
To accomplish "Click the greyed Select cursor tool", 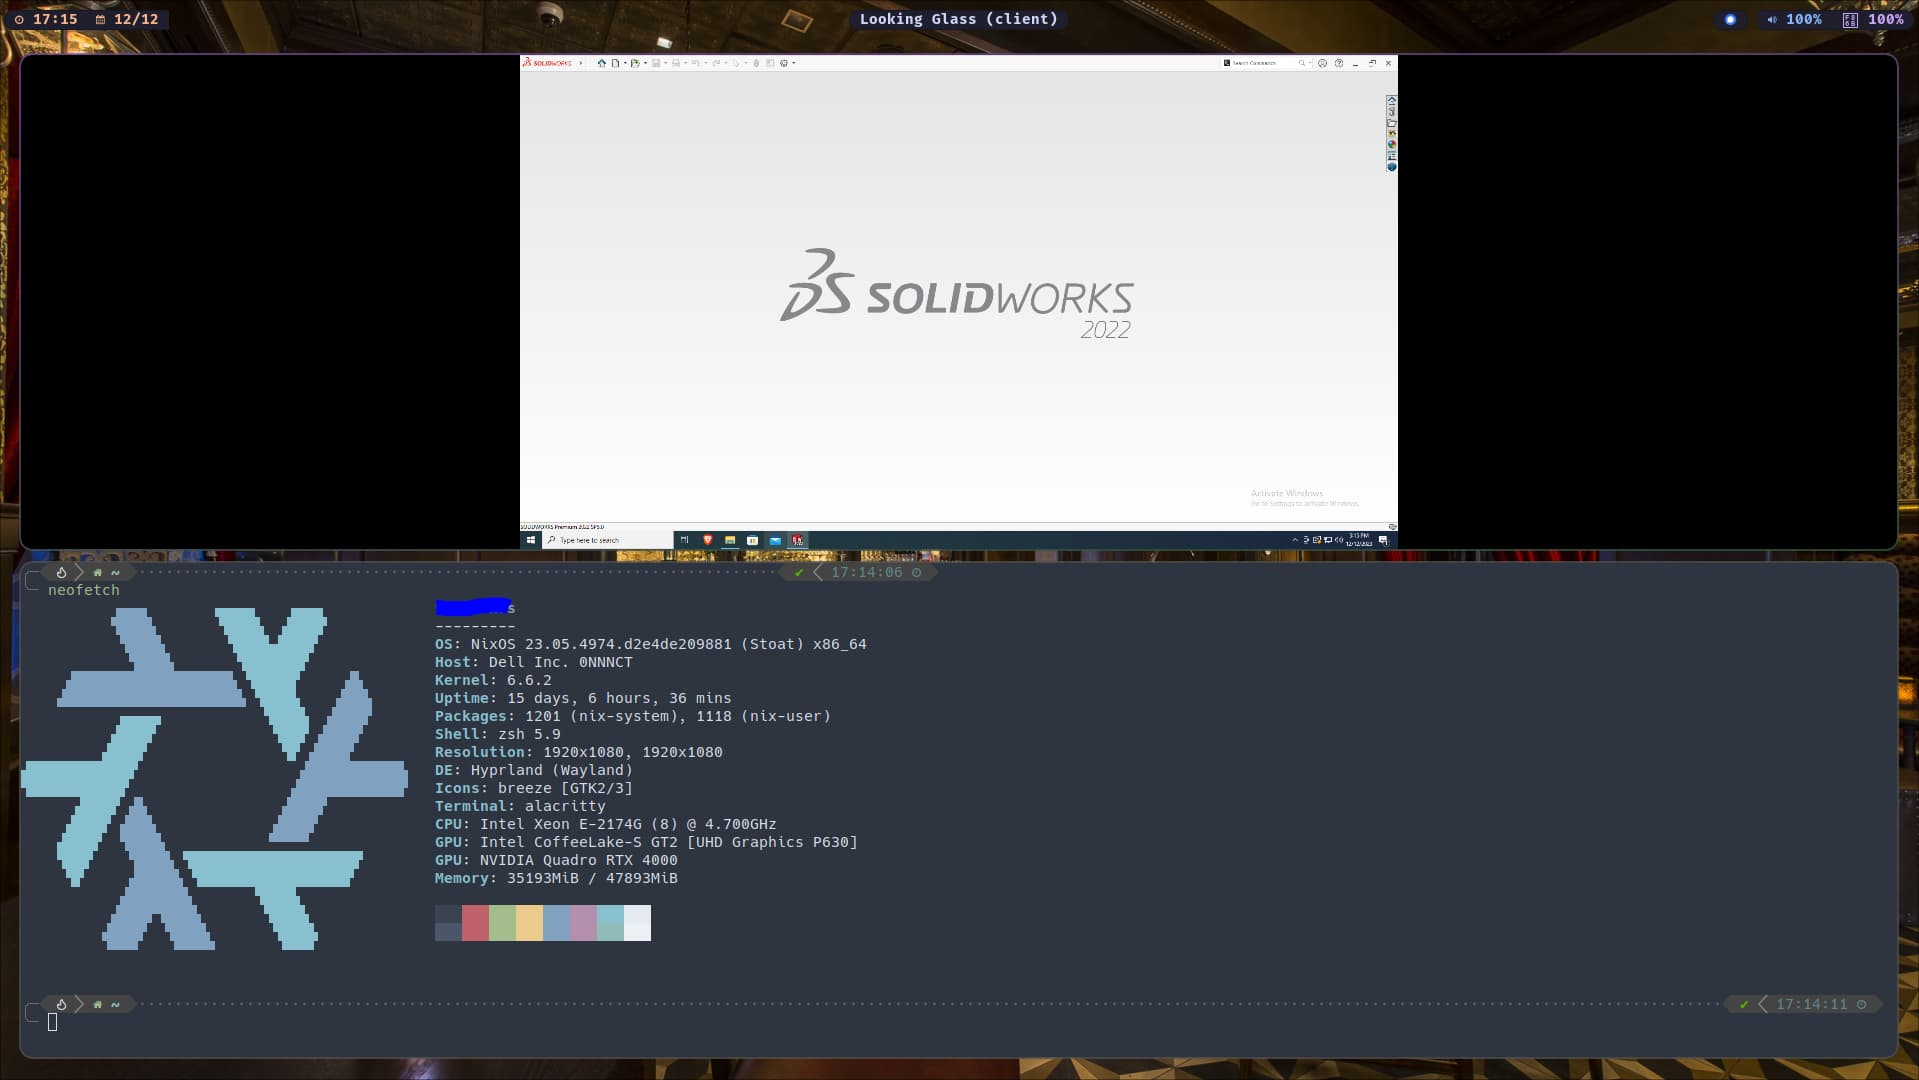I will click(737, 63).
